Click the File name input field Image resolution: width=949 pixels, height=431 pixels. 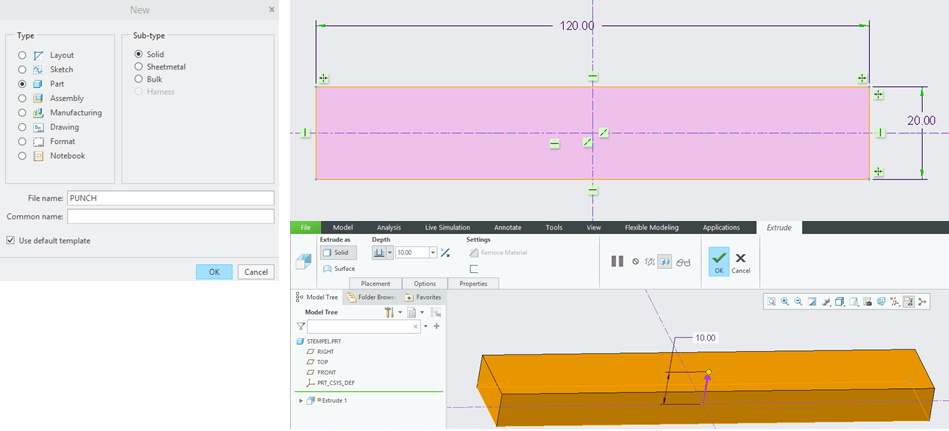point(170,198)
